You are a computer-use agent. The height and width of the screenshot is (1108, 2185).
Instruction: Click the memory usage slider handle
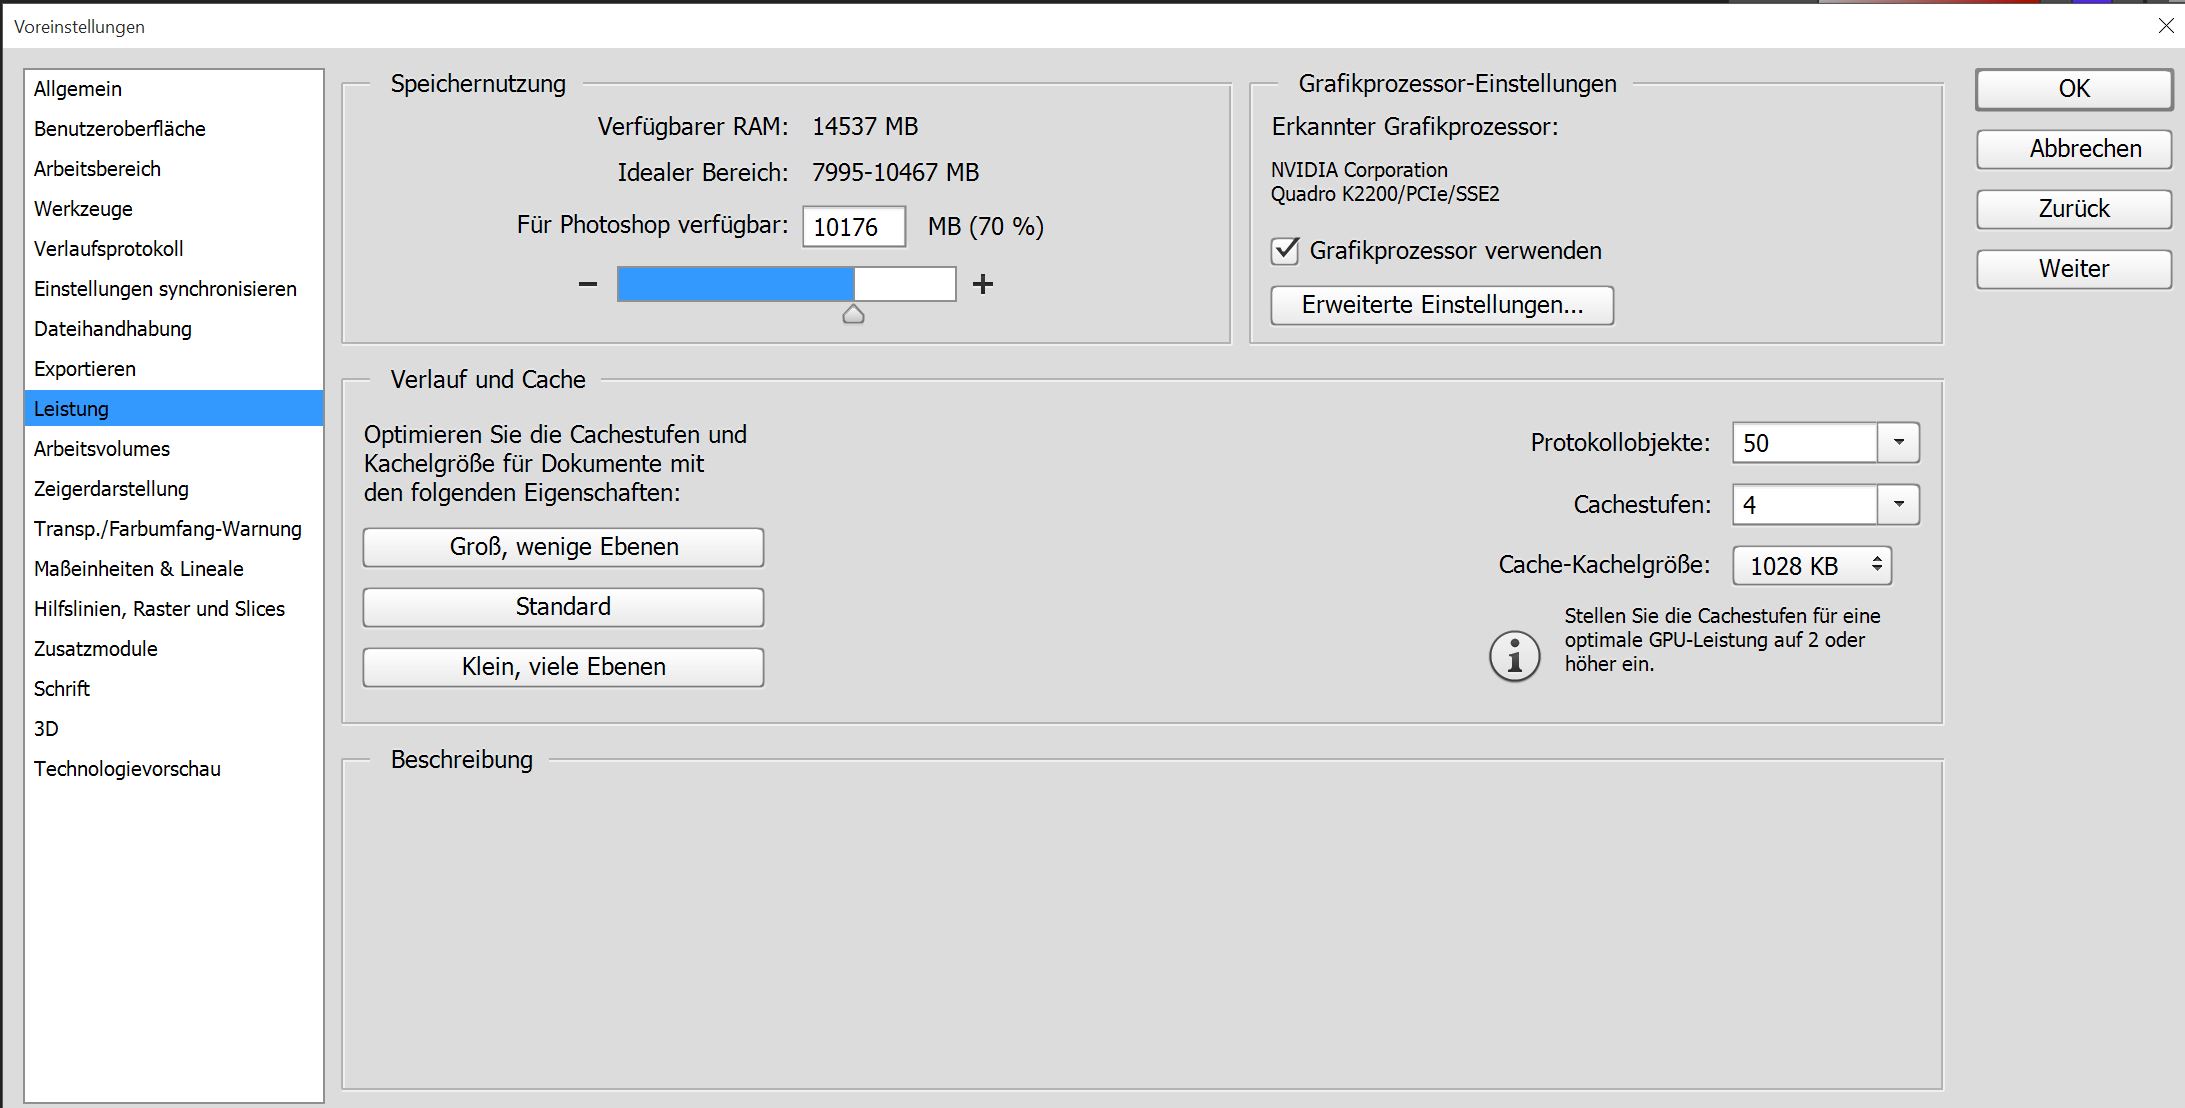point(853,315)
